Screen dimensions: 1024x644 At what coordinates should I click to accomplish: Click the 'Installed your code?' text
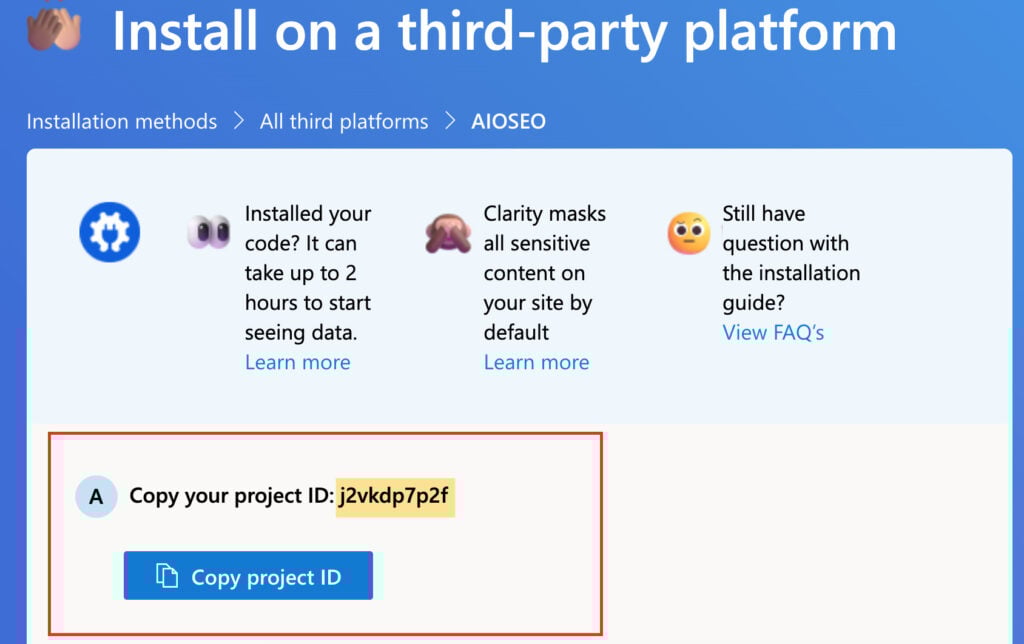(308, 273)
